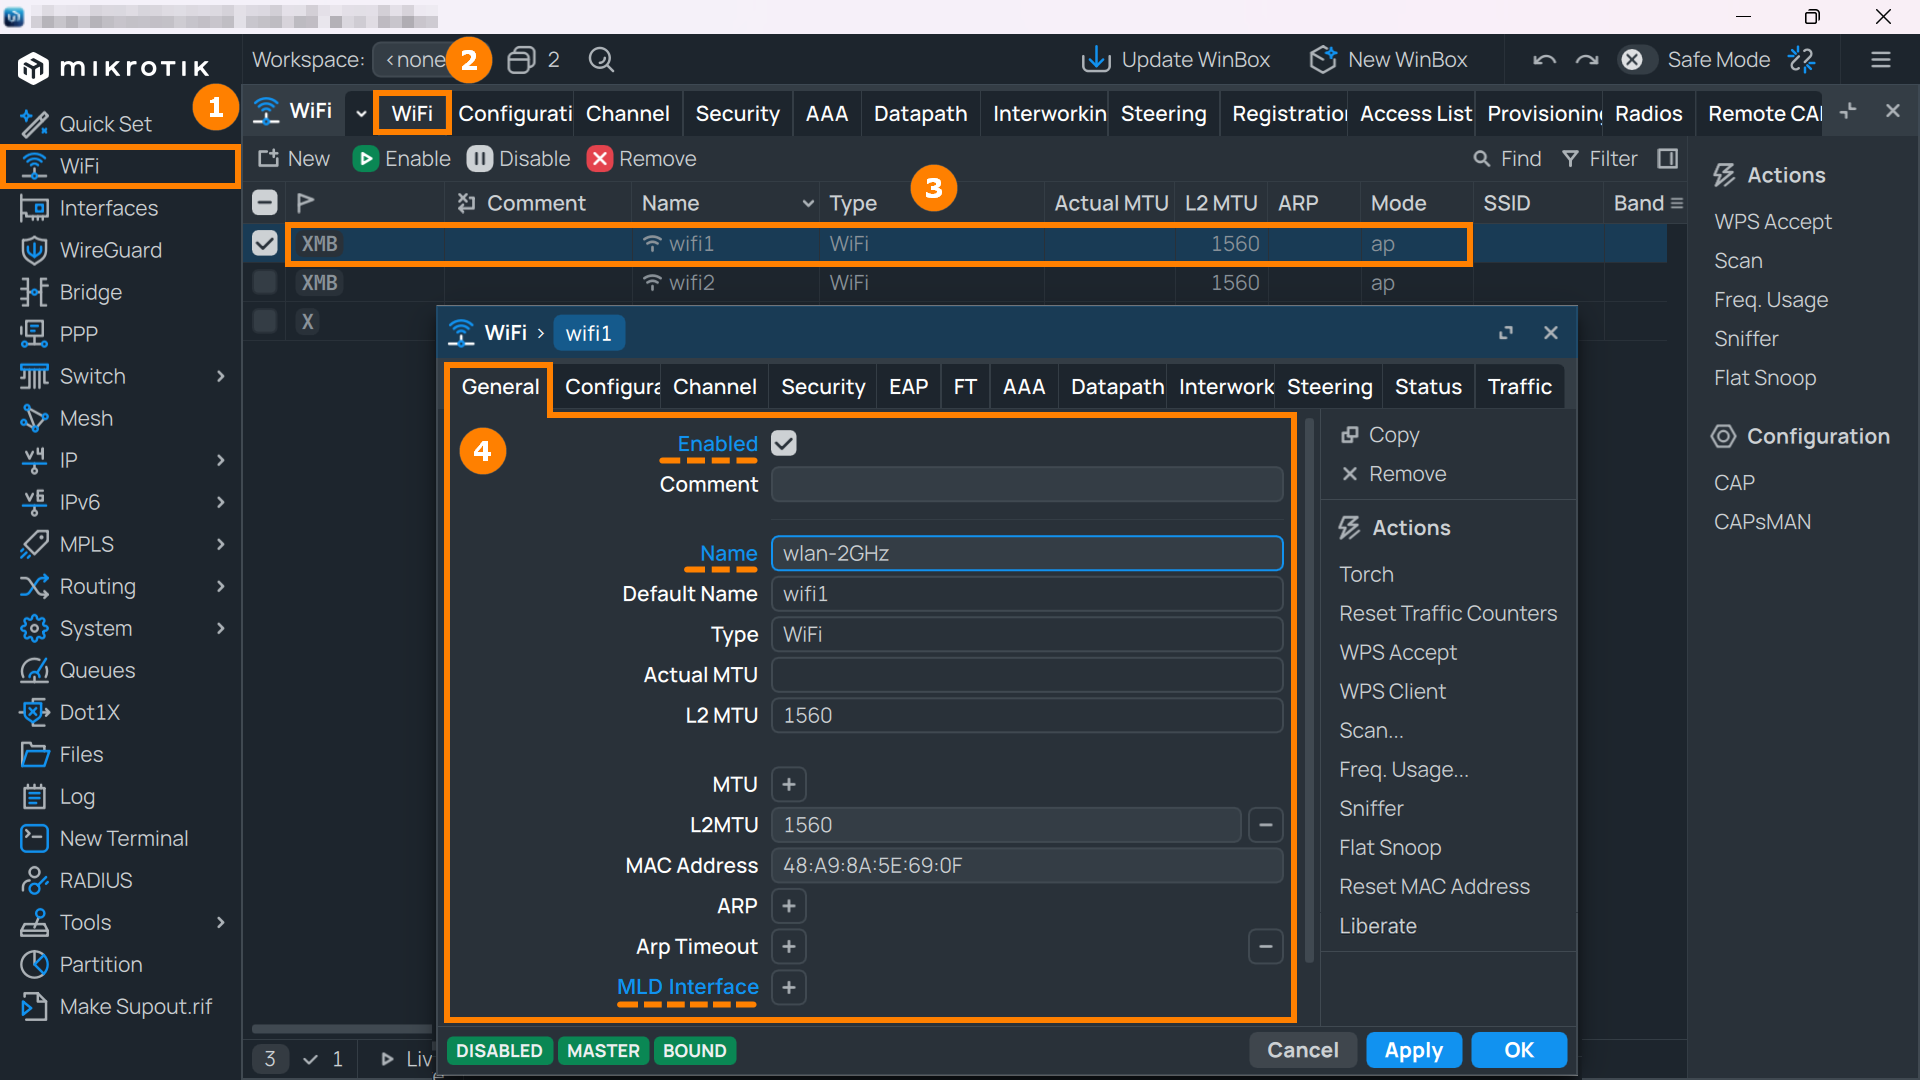The image size is (1920, 1080).
Task: Expand the Switch submenu
Action: [x=221, y=376]
